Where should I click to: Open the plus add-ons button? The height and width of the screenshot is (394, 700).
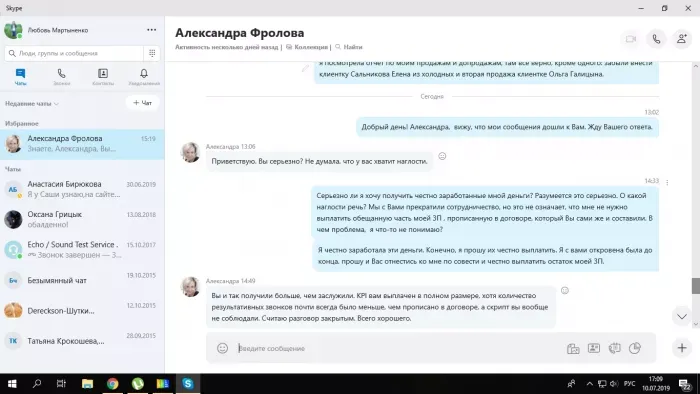point(682,348)
